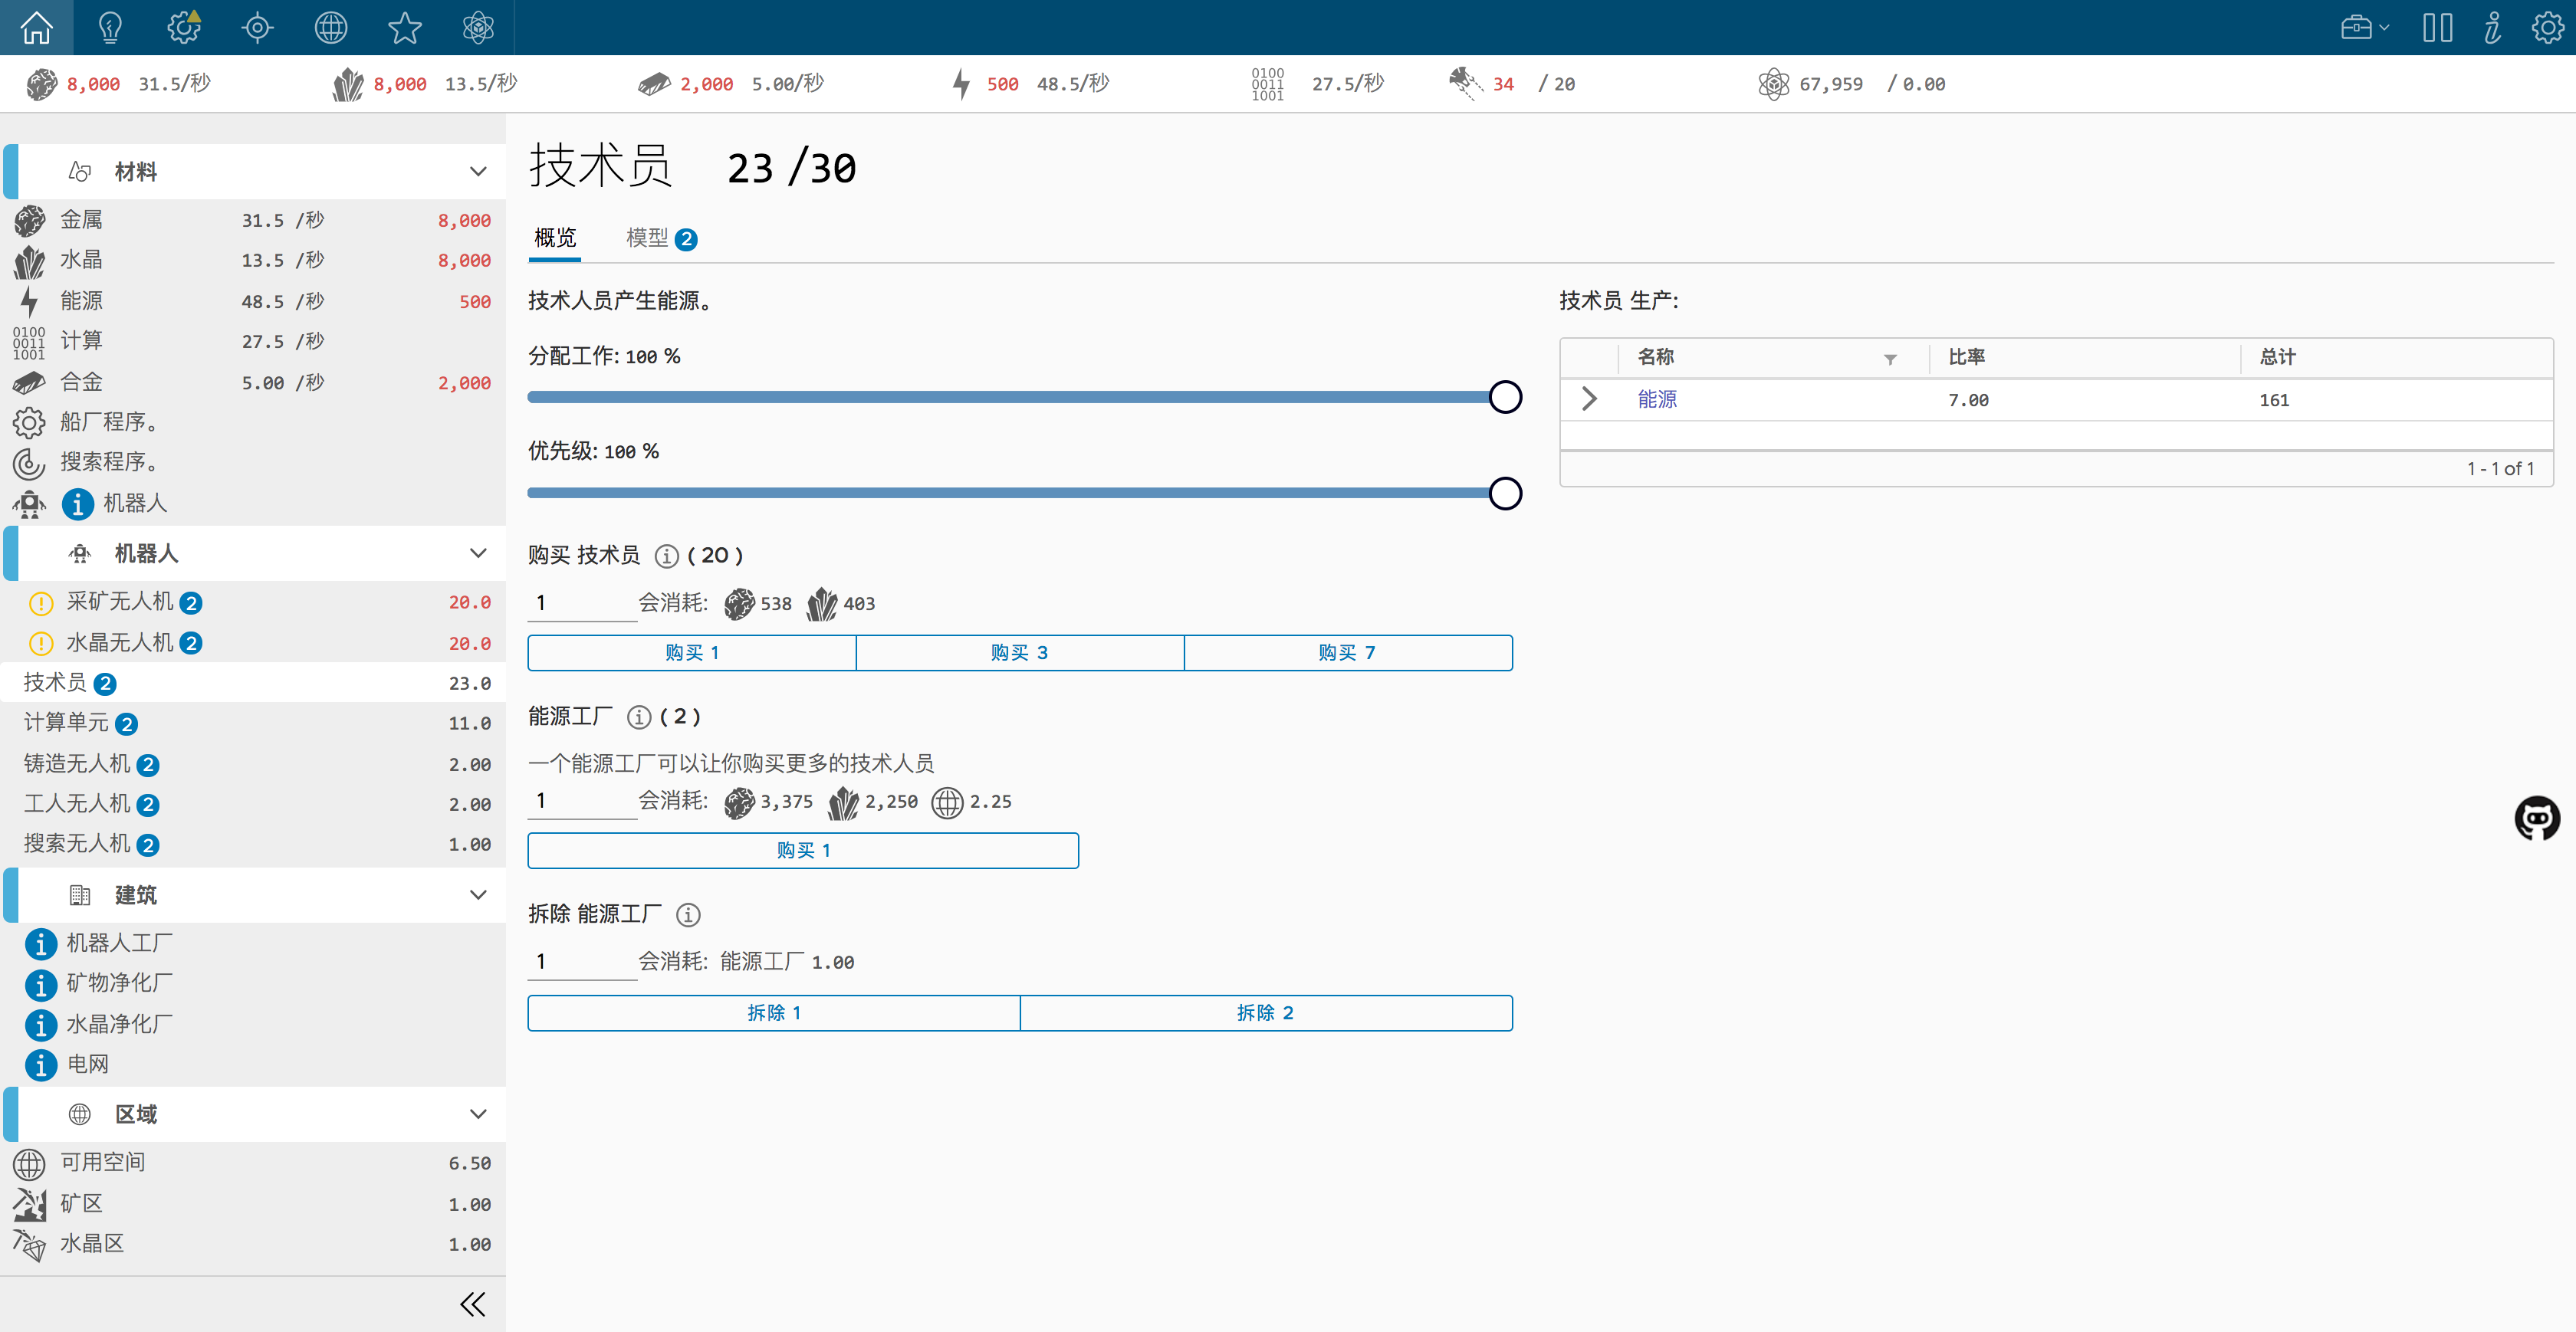Image resolution: width=2576 pixels, height=1332 pixels.
Task: Select 技术员 in sidebar
Action: coord(253,683)
